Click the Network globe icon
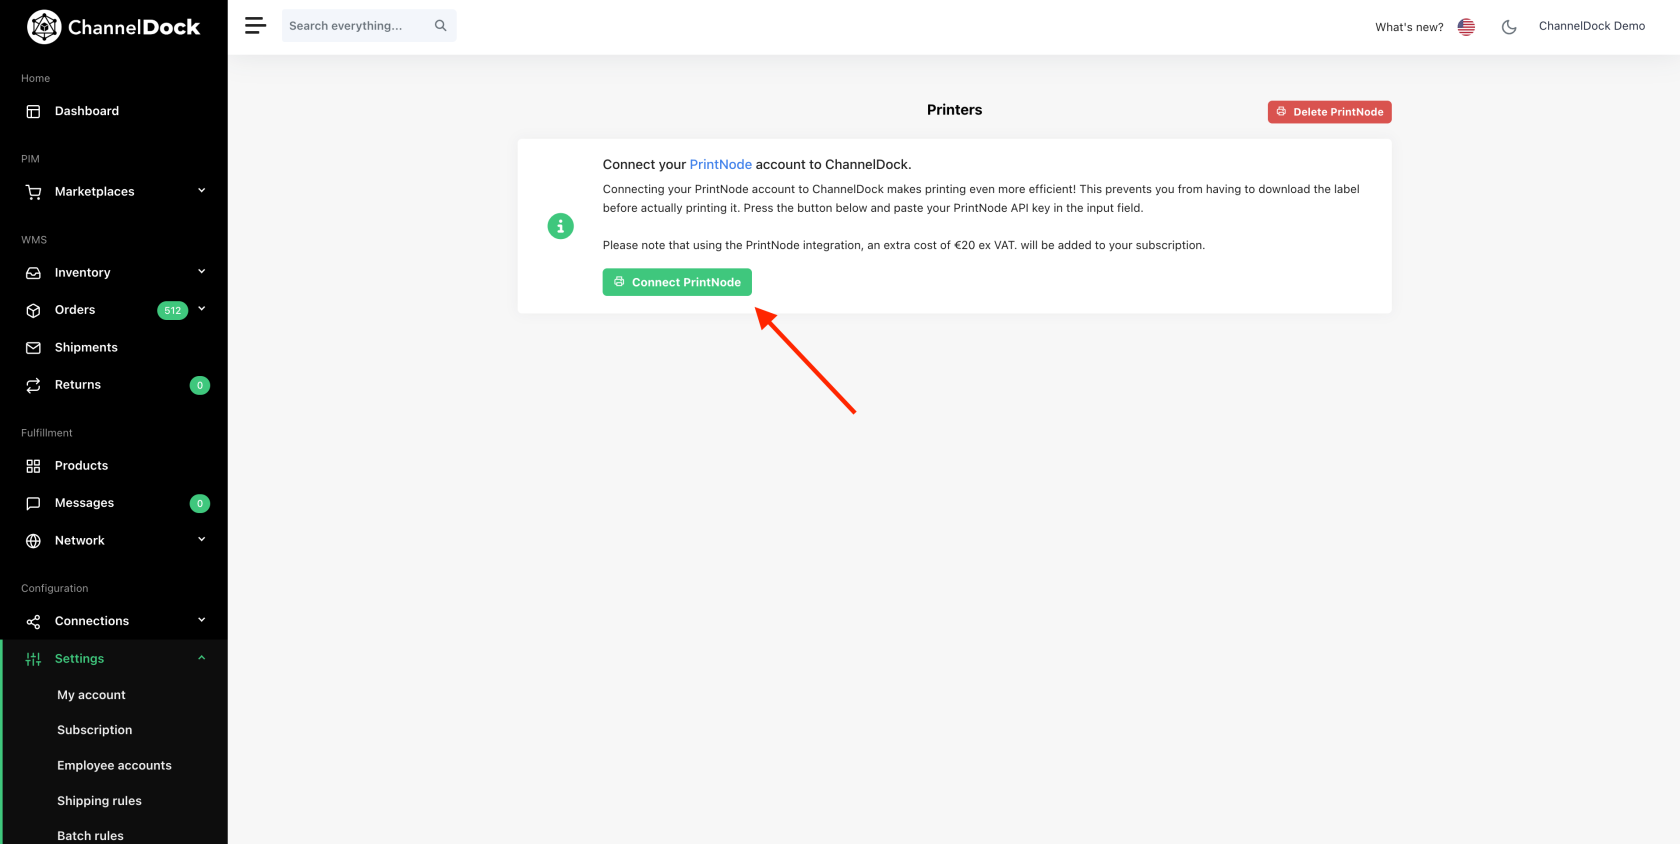Screen dimensions: 1680x844 click(33, 541)
